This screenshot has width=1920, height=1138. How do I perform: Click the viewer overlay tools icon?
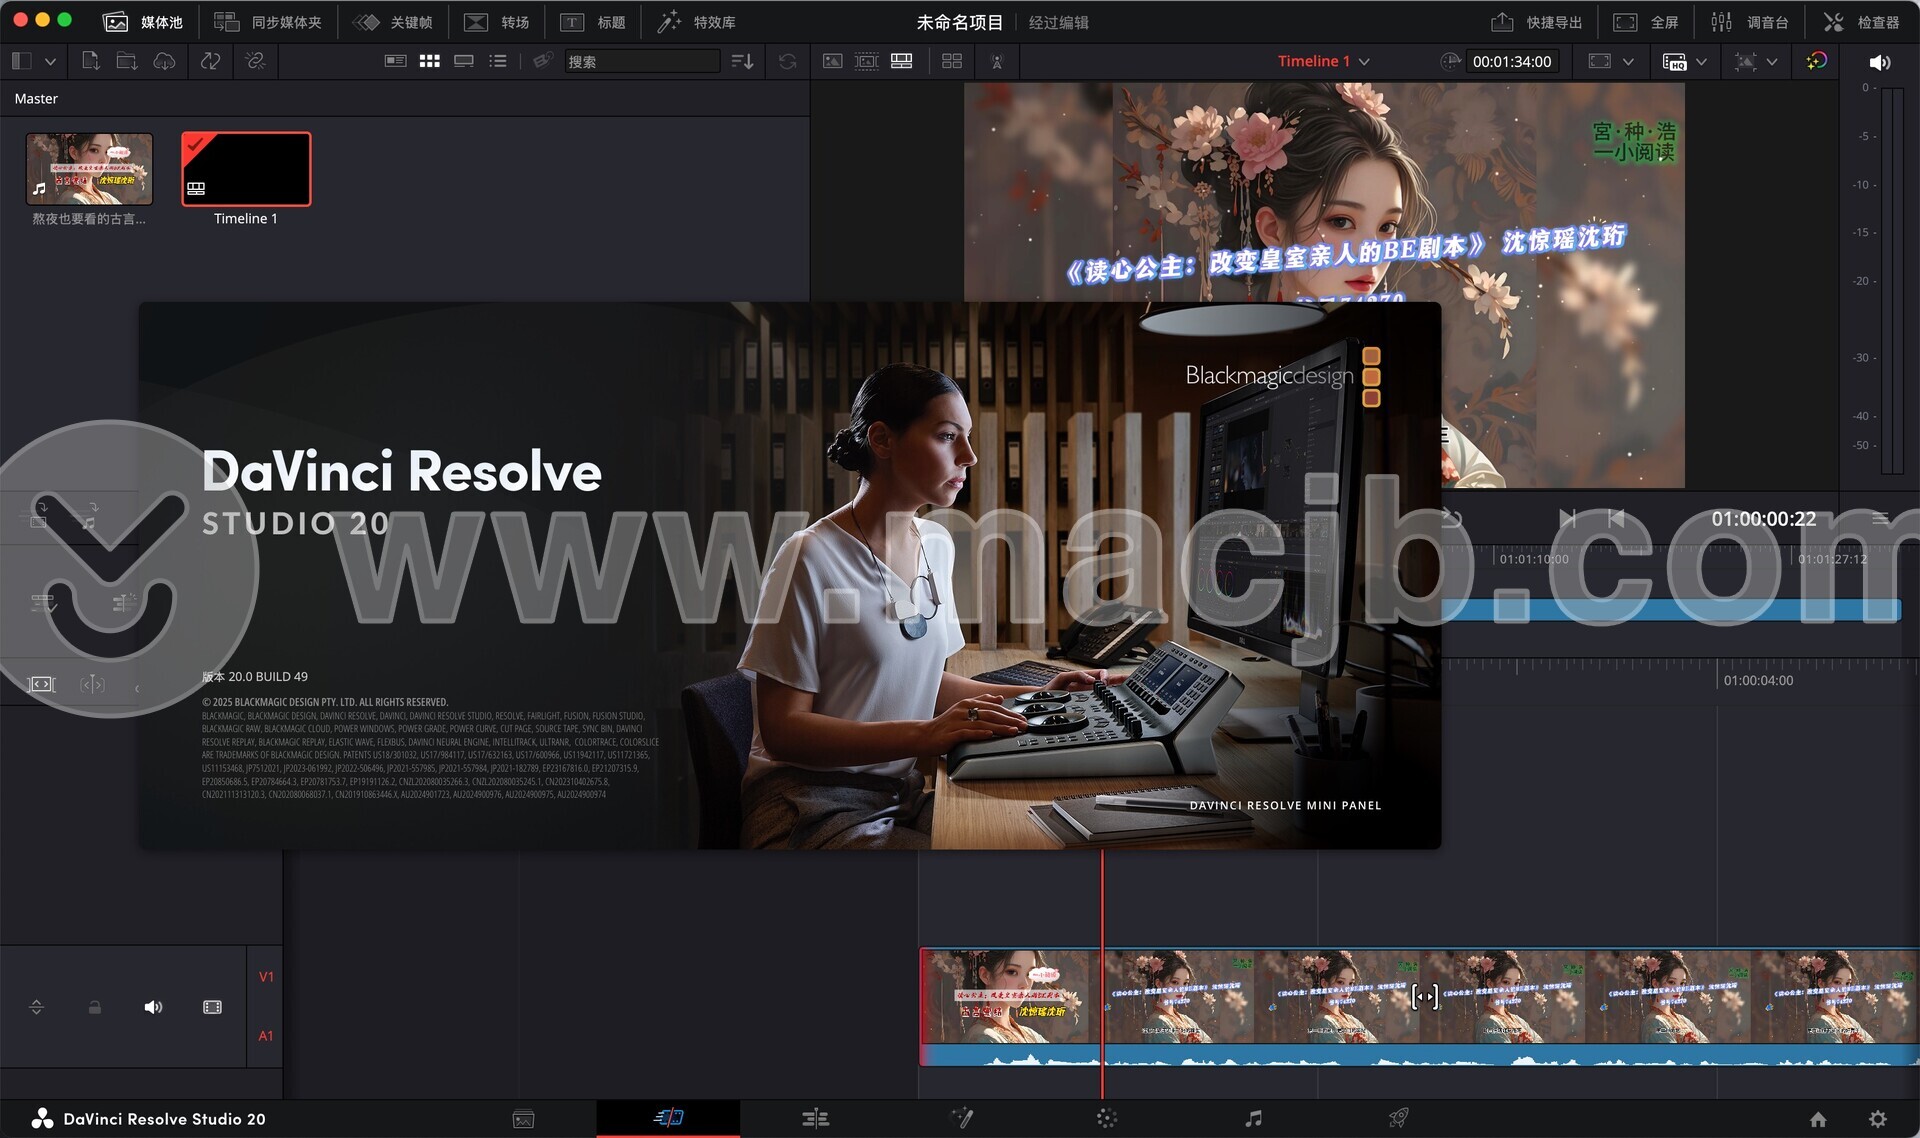(1745, 61)
